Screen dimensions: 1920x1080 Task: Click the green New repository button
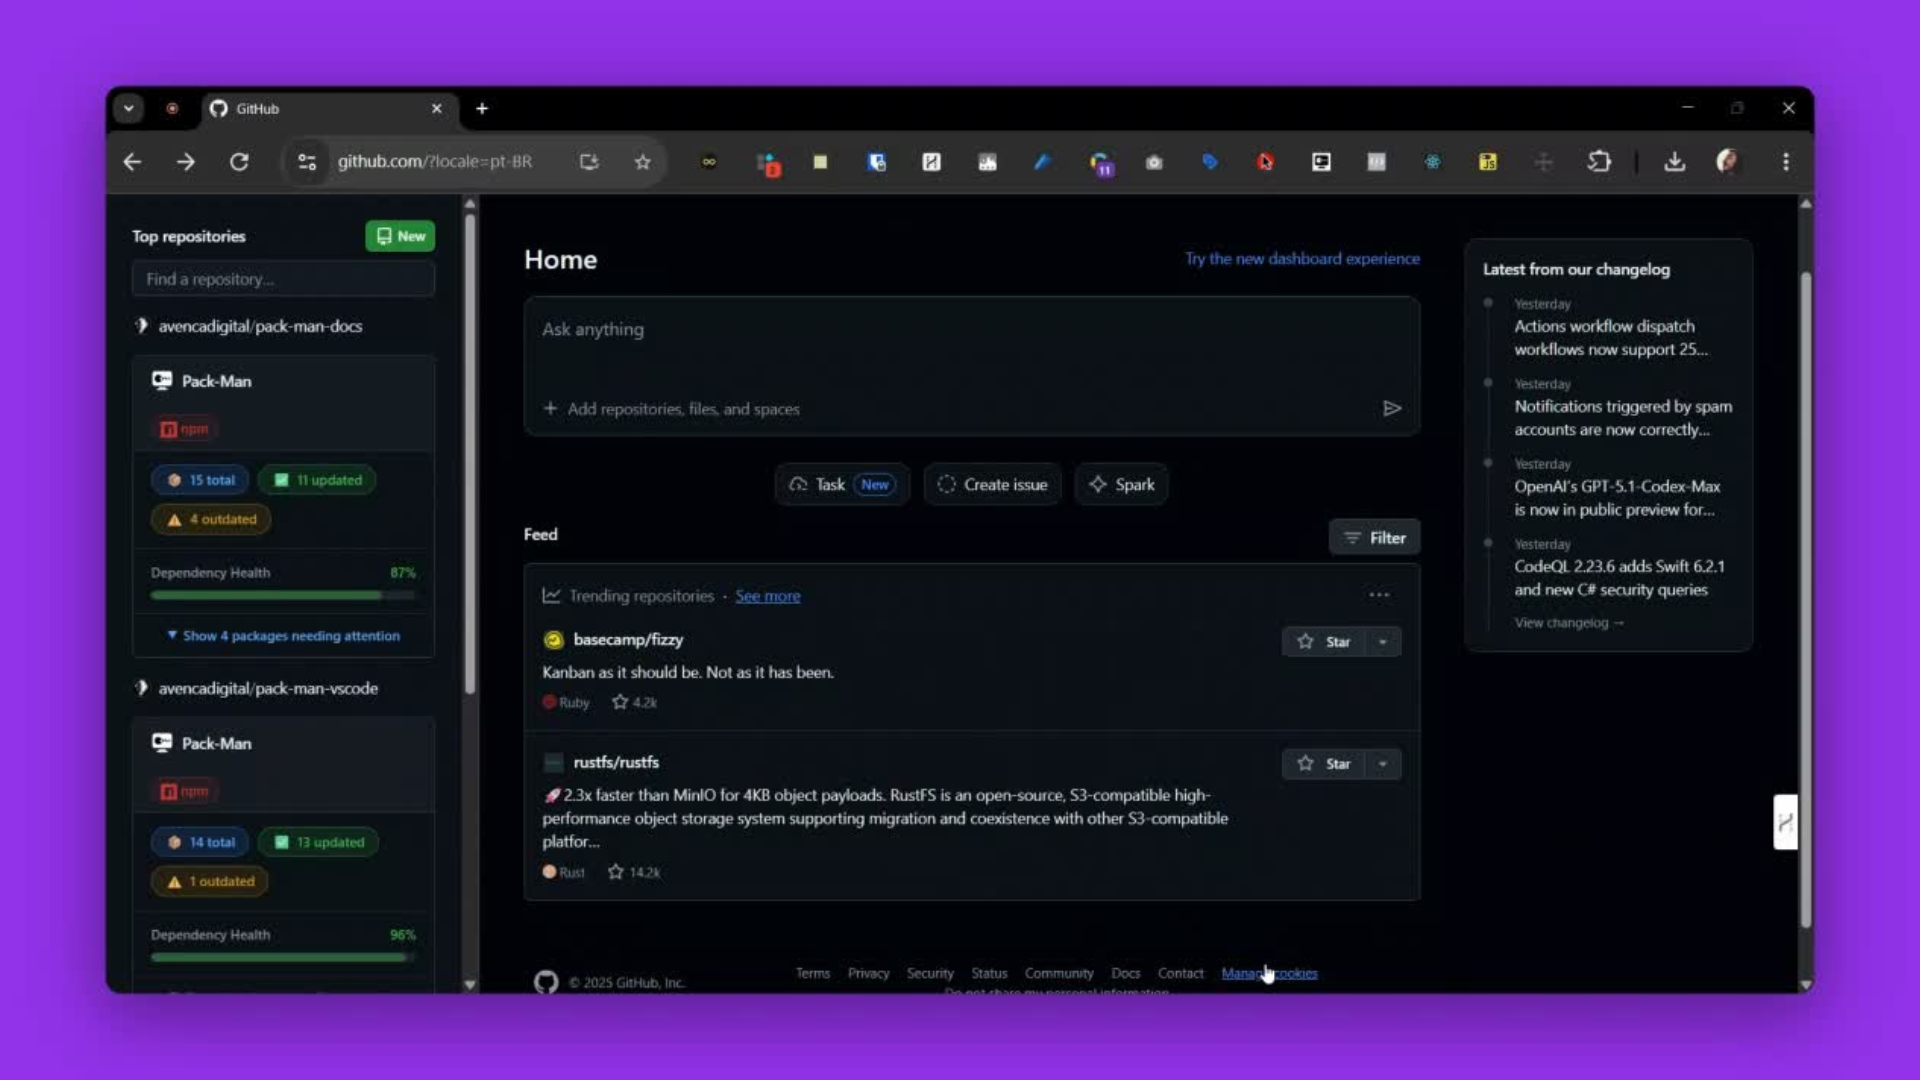tap(400, 236)
